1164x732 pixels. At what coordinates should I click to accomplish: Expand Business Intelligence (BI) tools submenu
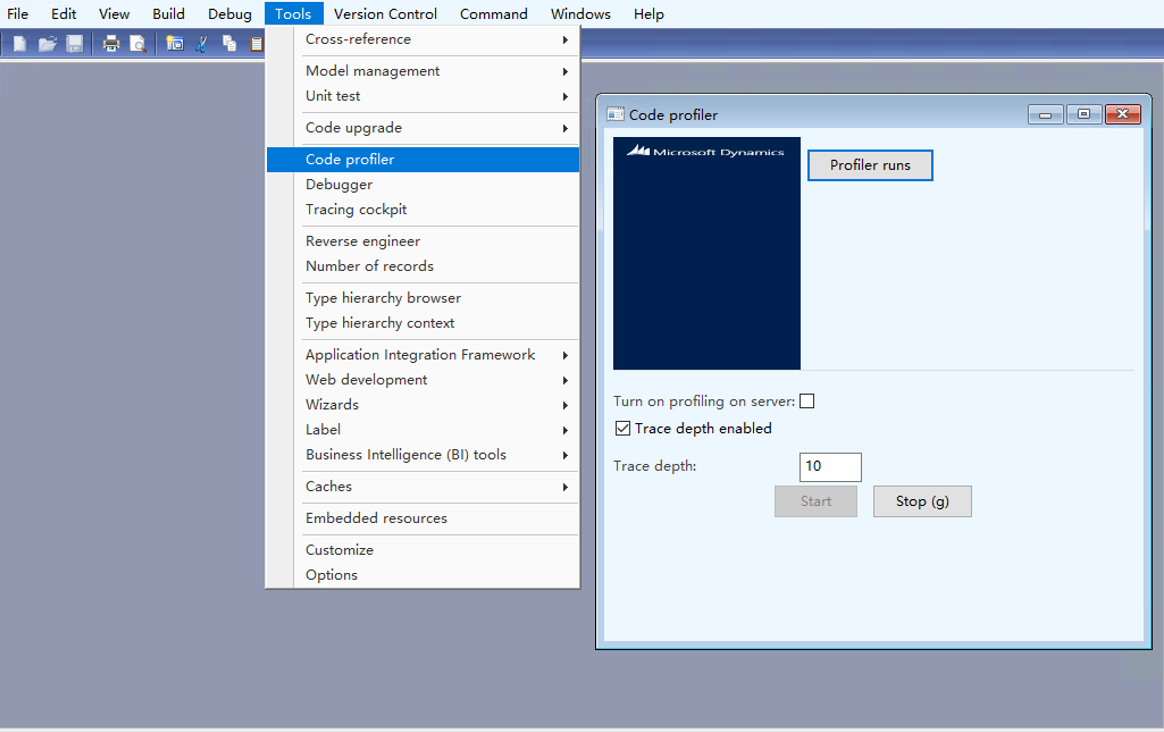pyautogui.click(x=422, y=454)
